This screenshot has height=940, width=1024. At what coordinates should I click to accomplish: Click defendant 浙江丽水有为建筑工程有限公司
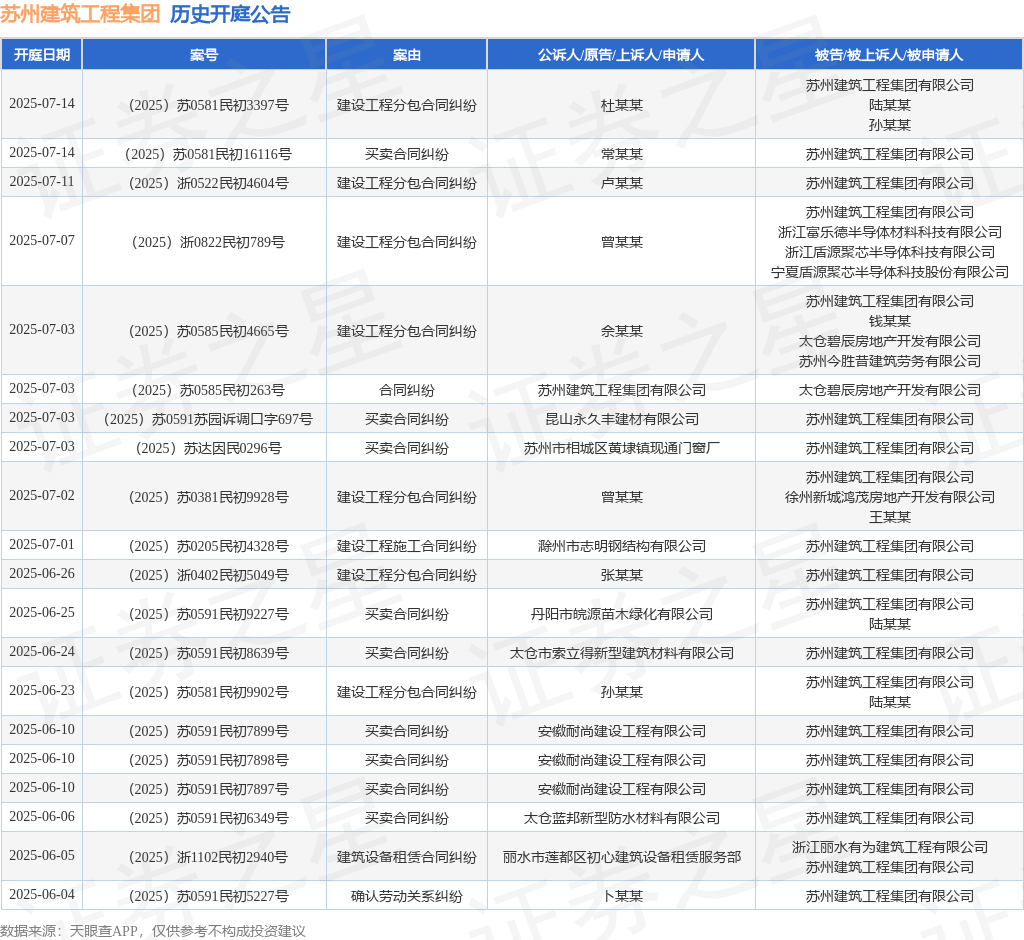[x=889, y=847]
